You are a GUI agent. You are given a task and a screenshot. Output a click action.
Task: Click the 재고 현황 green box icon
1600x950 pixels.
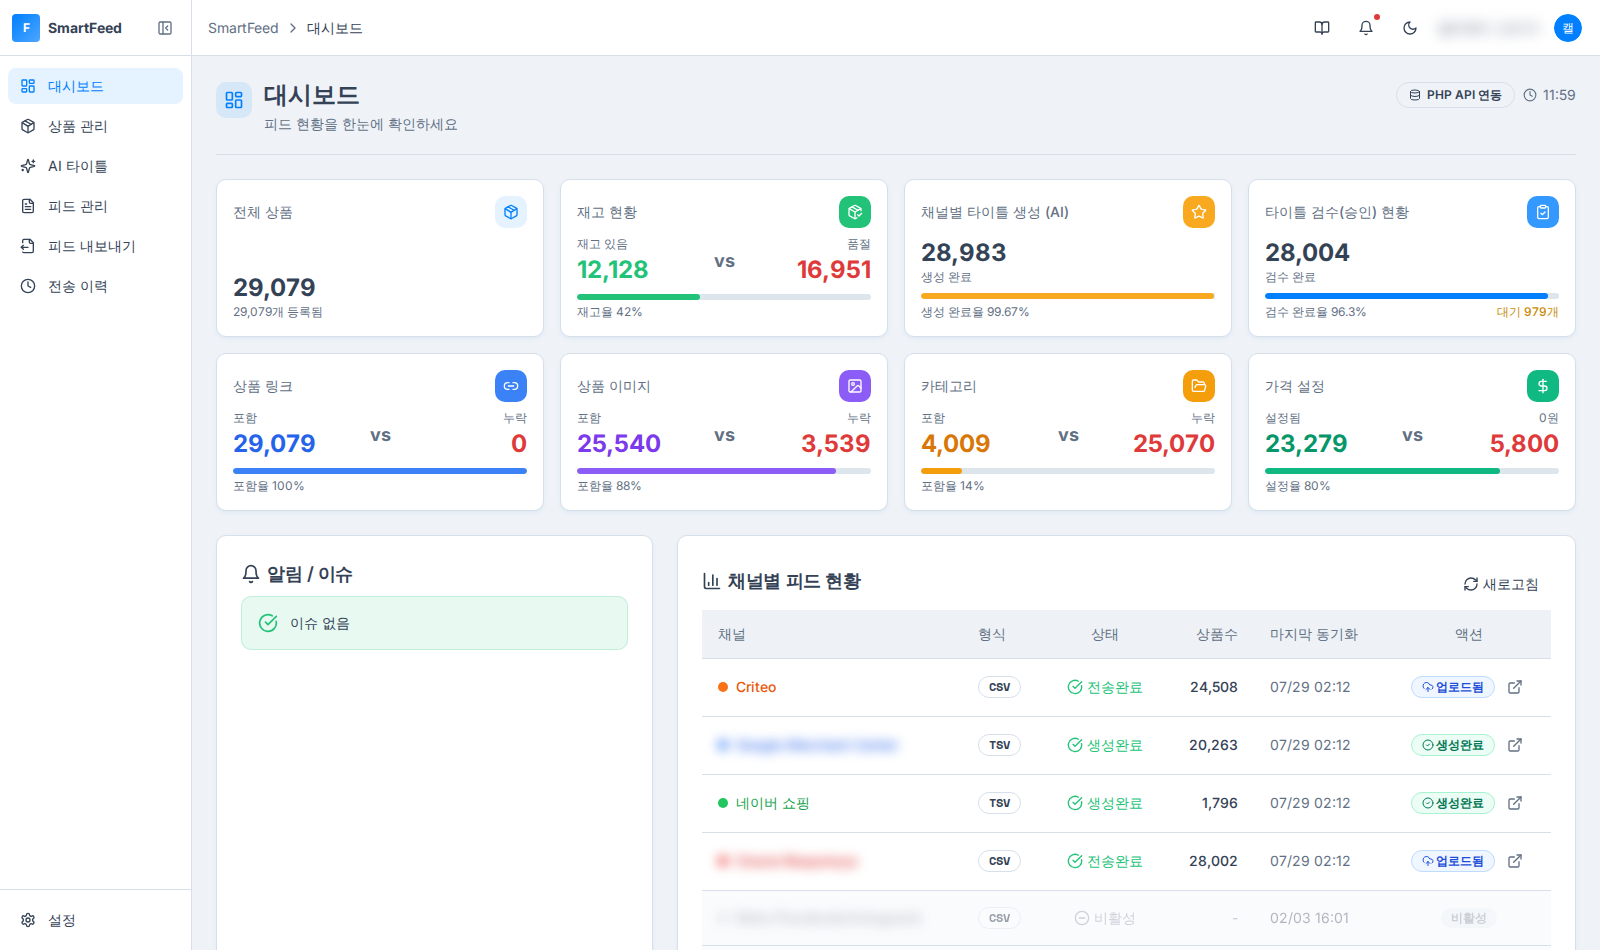tap(855, 212)
